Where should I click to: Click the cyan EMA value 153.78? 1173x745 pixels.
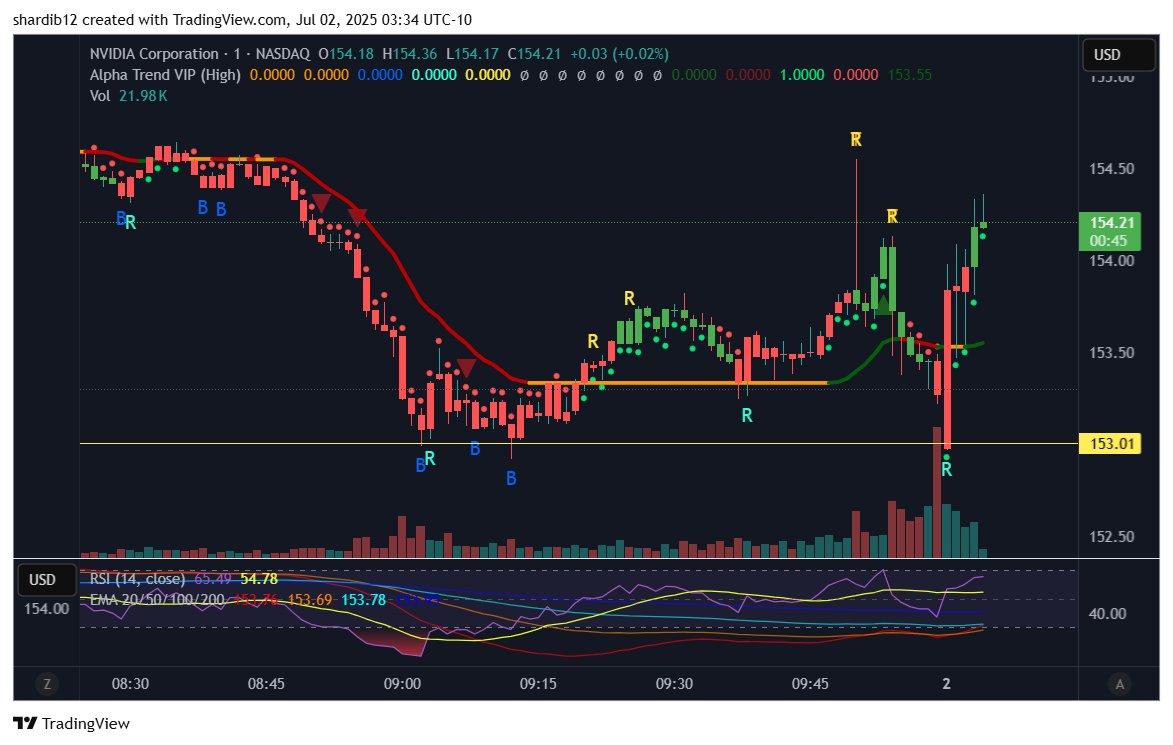point(364,600)
